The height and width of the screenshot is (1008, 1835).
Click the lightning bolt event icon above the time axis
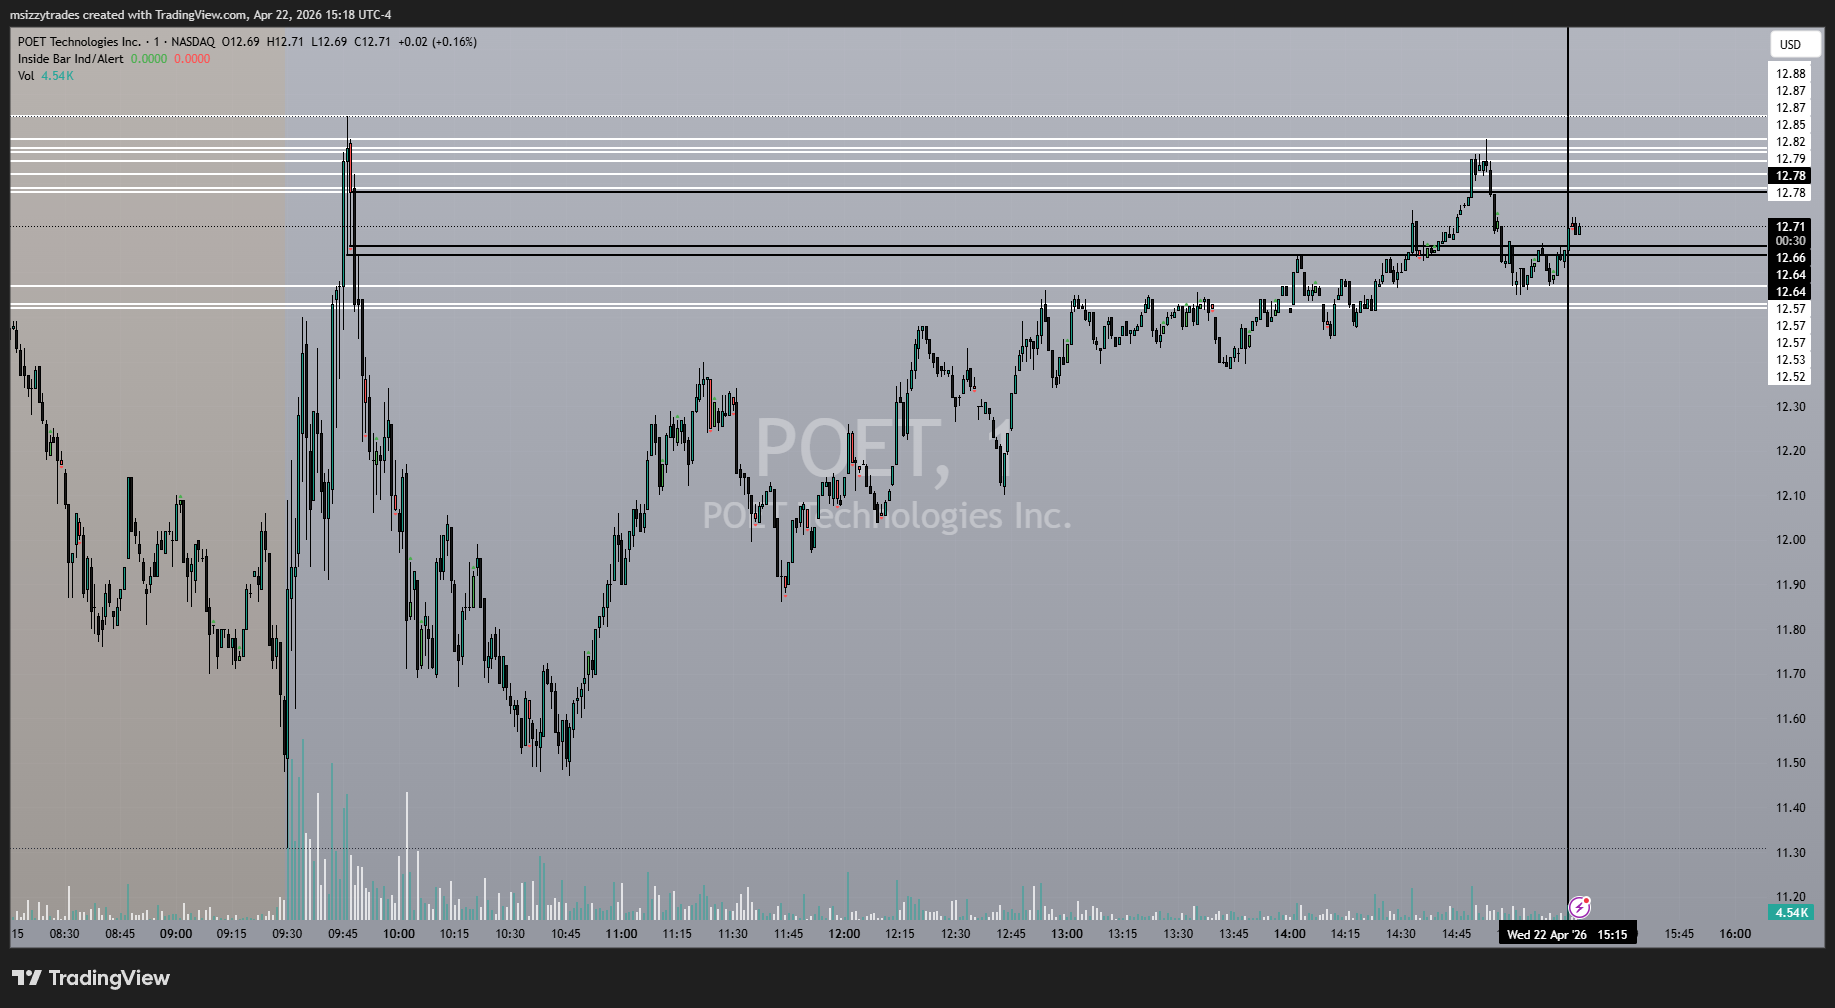click(1580, 907)
